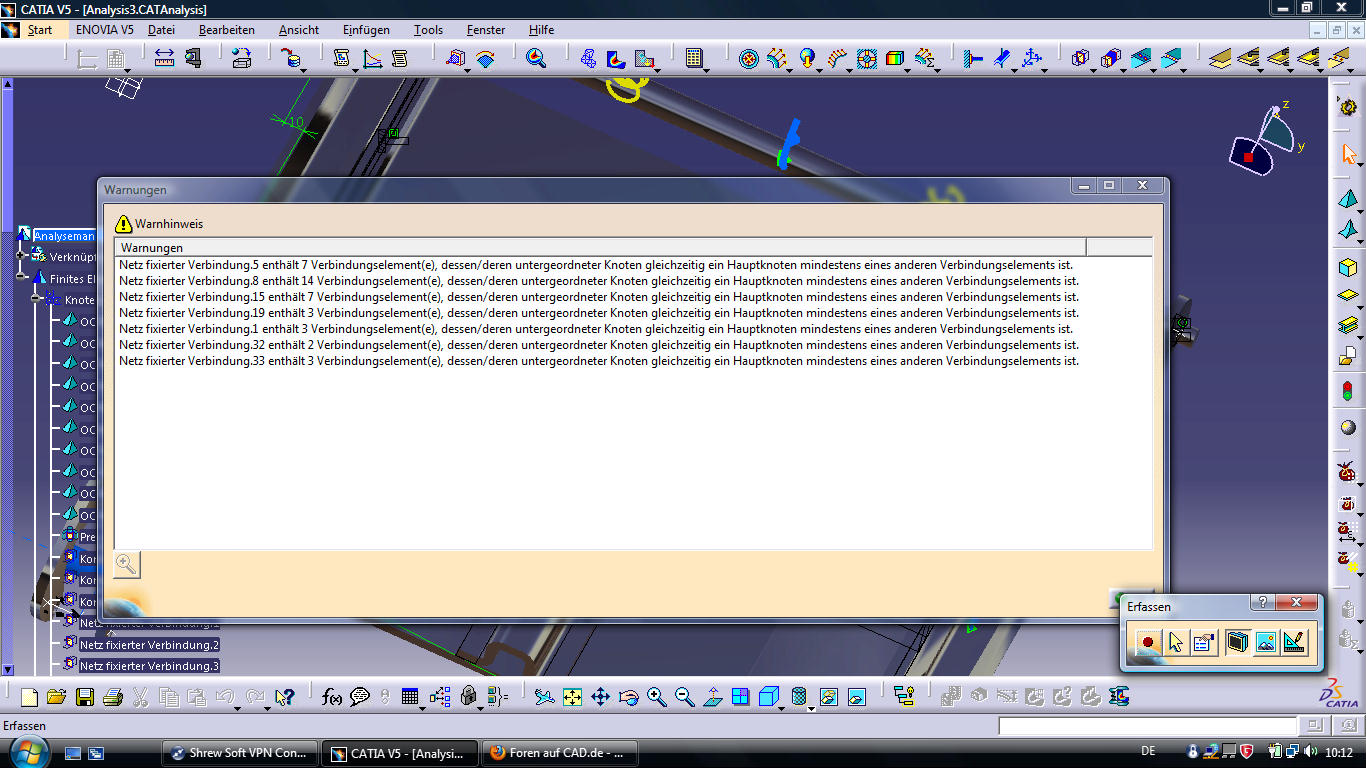The image size is (1366, 768).
Task: Select warning row for Verbindung.33
Action: pos(599,361)
